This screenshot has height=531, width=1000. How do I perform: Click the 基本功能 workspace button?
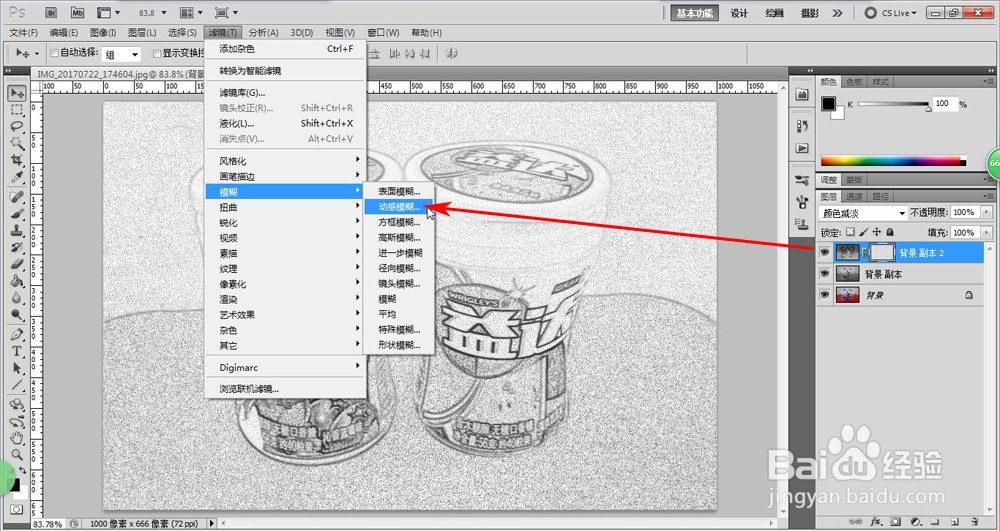point(695,13)
